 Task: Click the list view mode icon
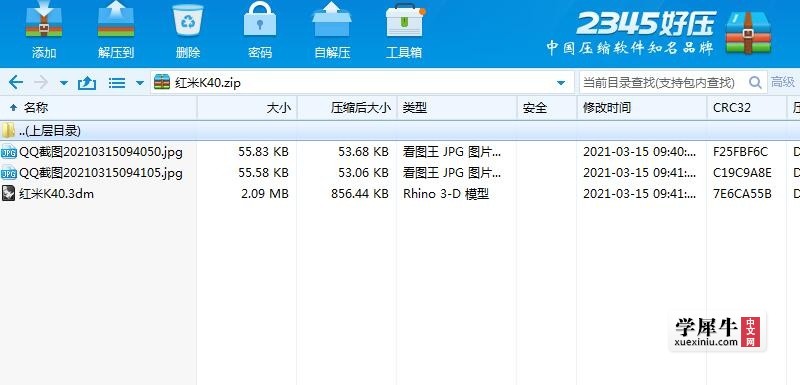tap(117, 83)
